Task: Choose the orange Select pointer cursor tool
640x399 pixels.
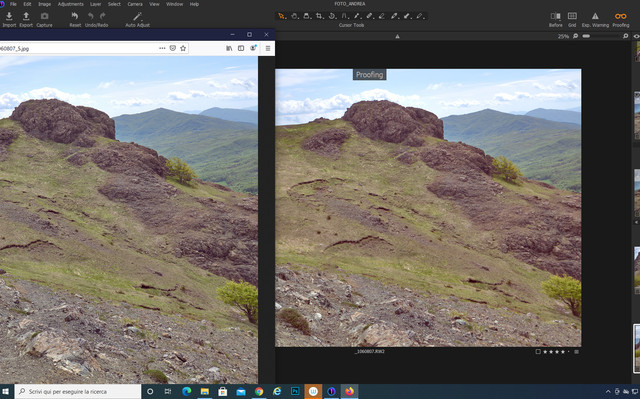Action: click(282, 16)
